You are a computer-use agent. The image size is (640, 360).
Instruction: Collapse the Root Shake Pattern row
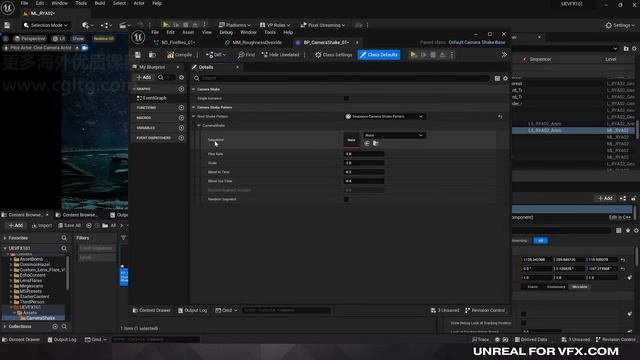[x=194, y=116]
